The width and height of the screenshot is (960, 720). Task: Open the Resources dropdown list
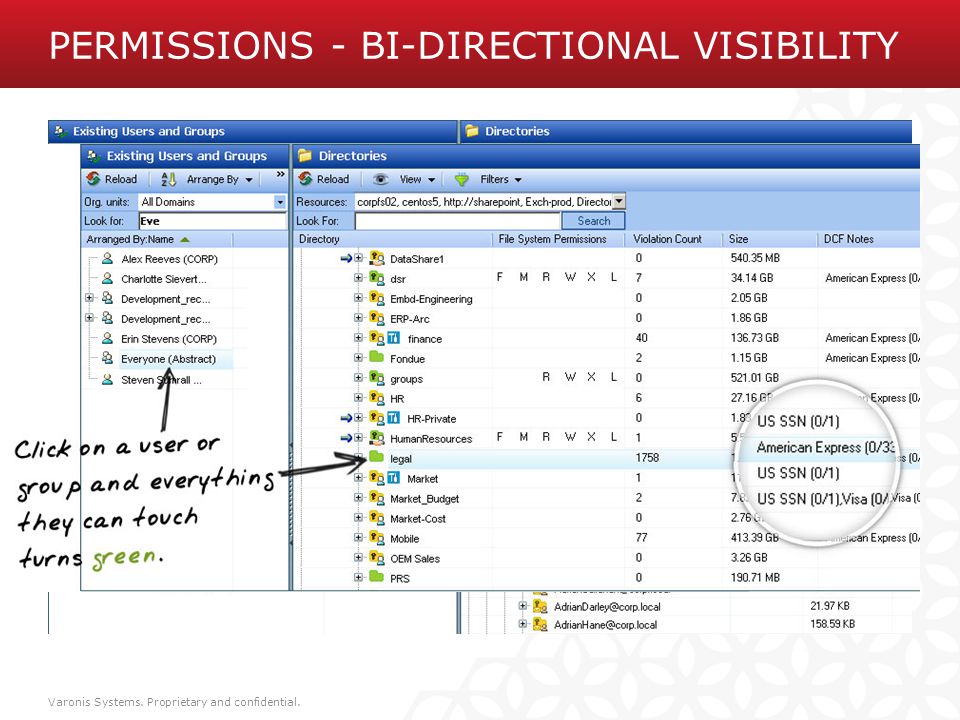pos(619,201)
